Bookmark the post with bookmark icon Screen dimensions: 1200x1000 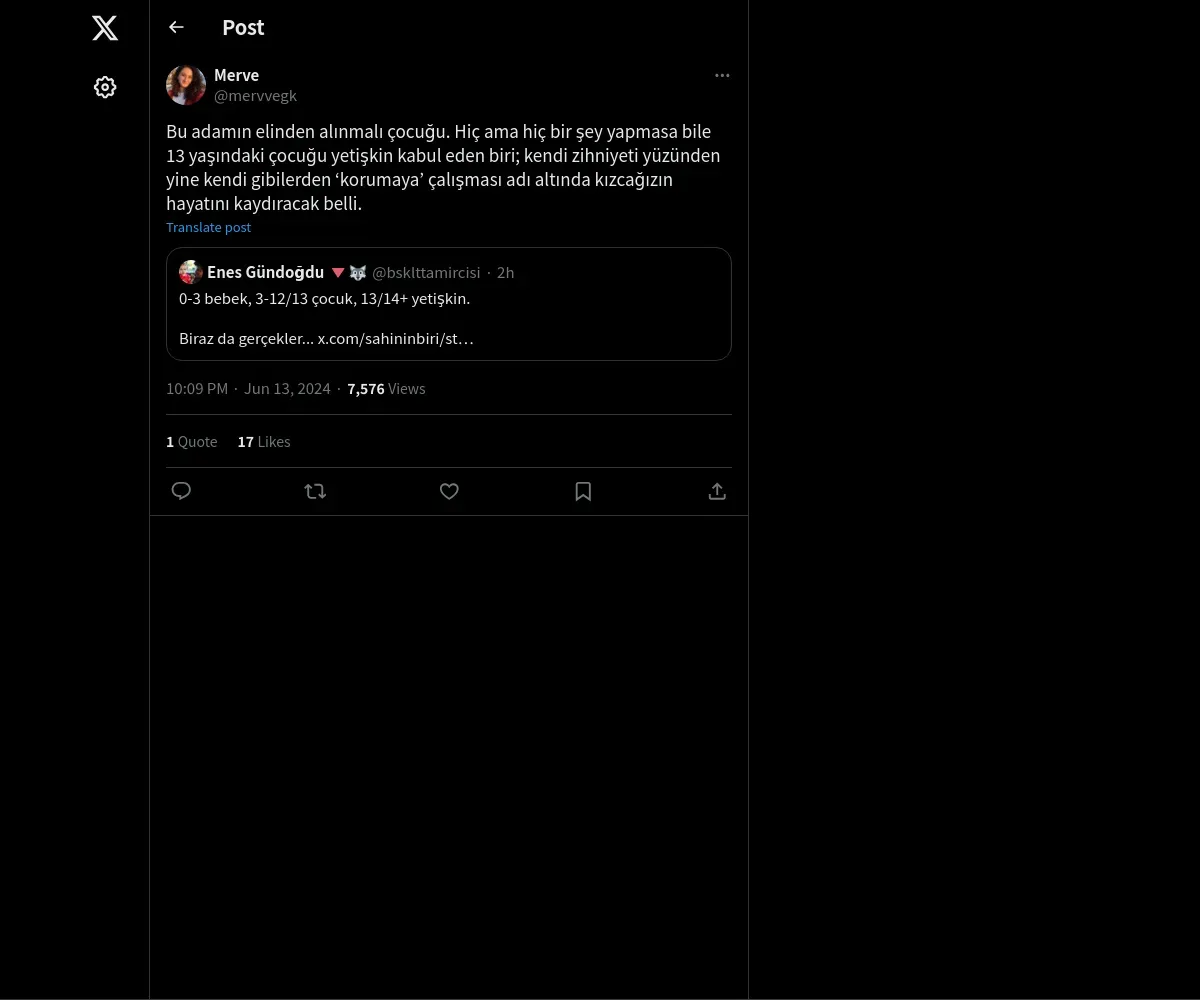[583, 491]
